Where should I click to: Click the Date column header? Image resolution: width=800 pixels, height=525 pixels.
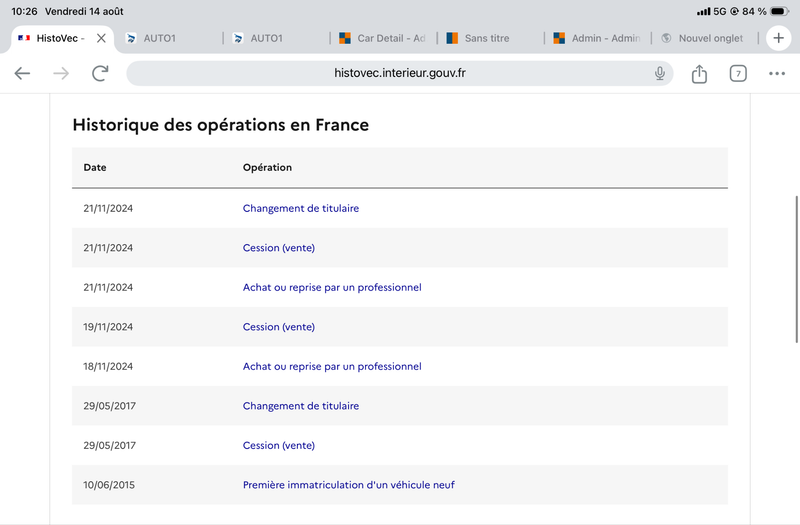pyautogui.click(x=95, y=167)
